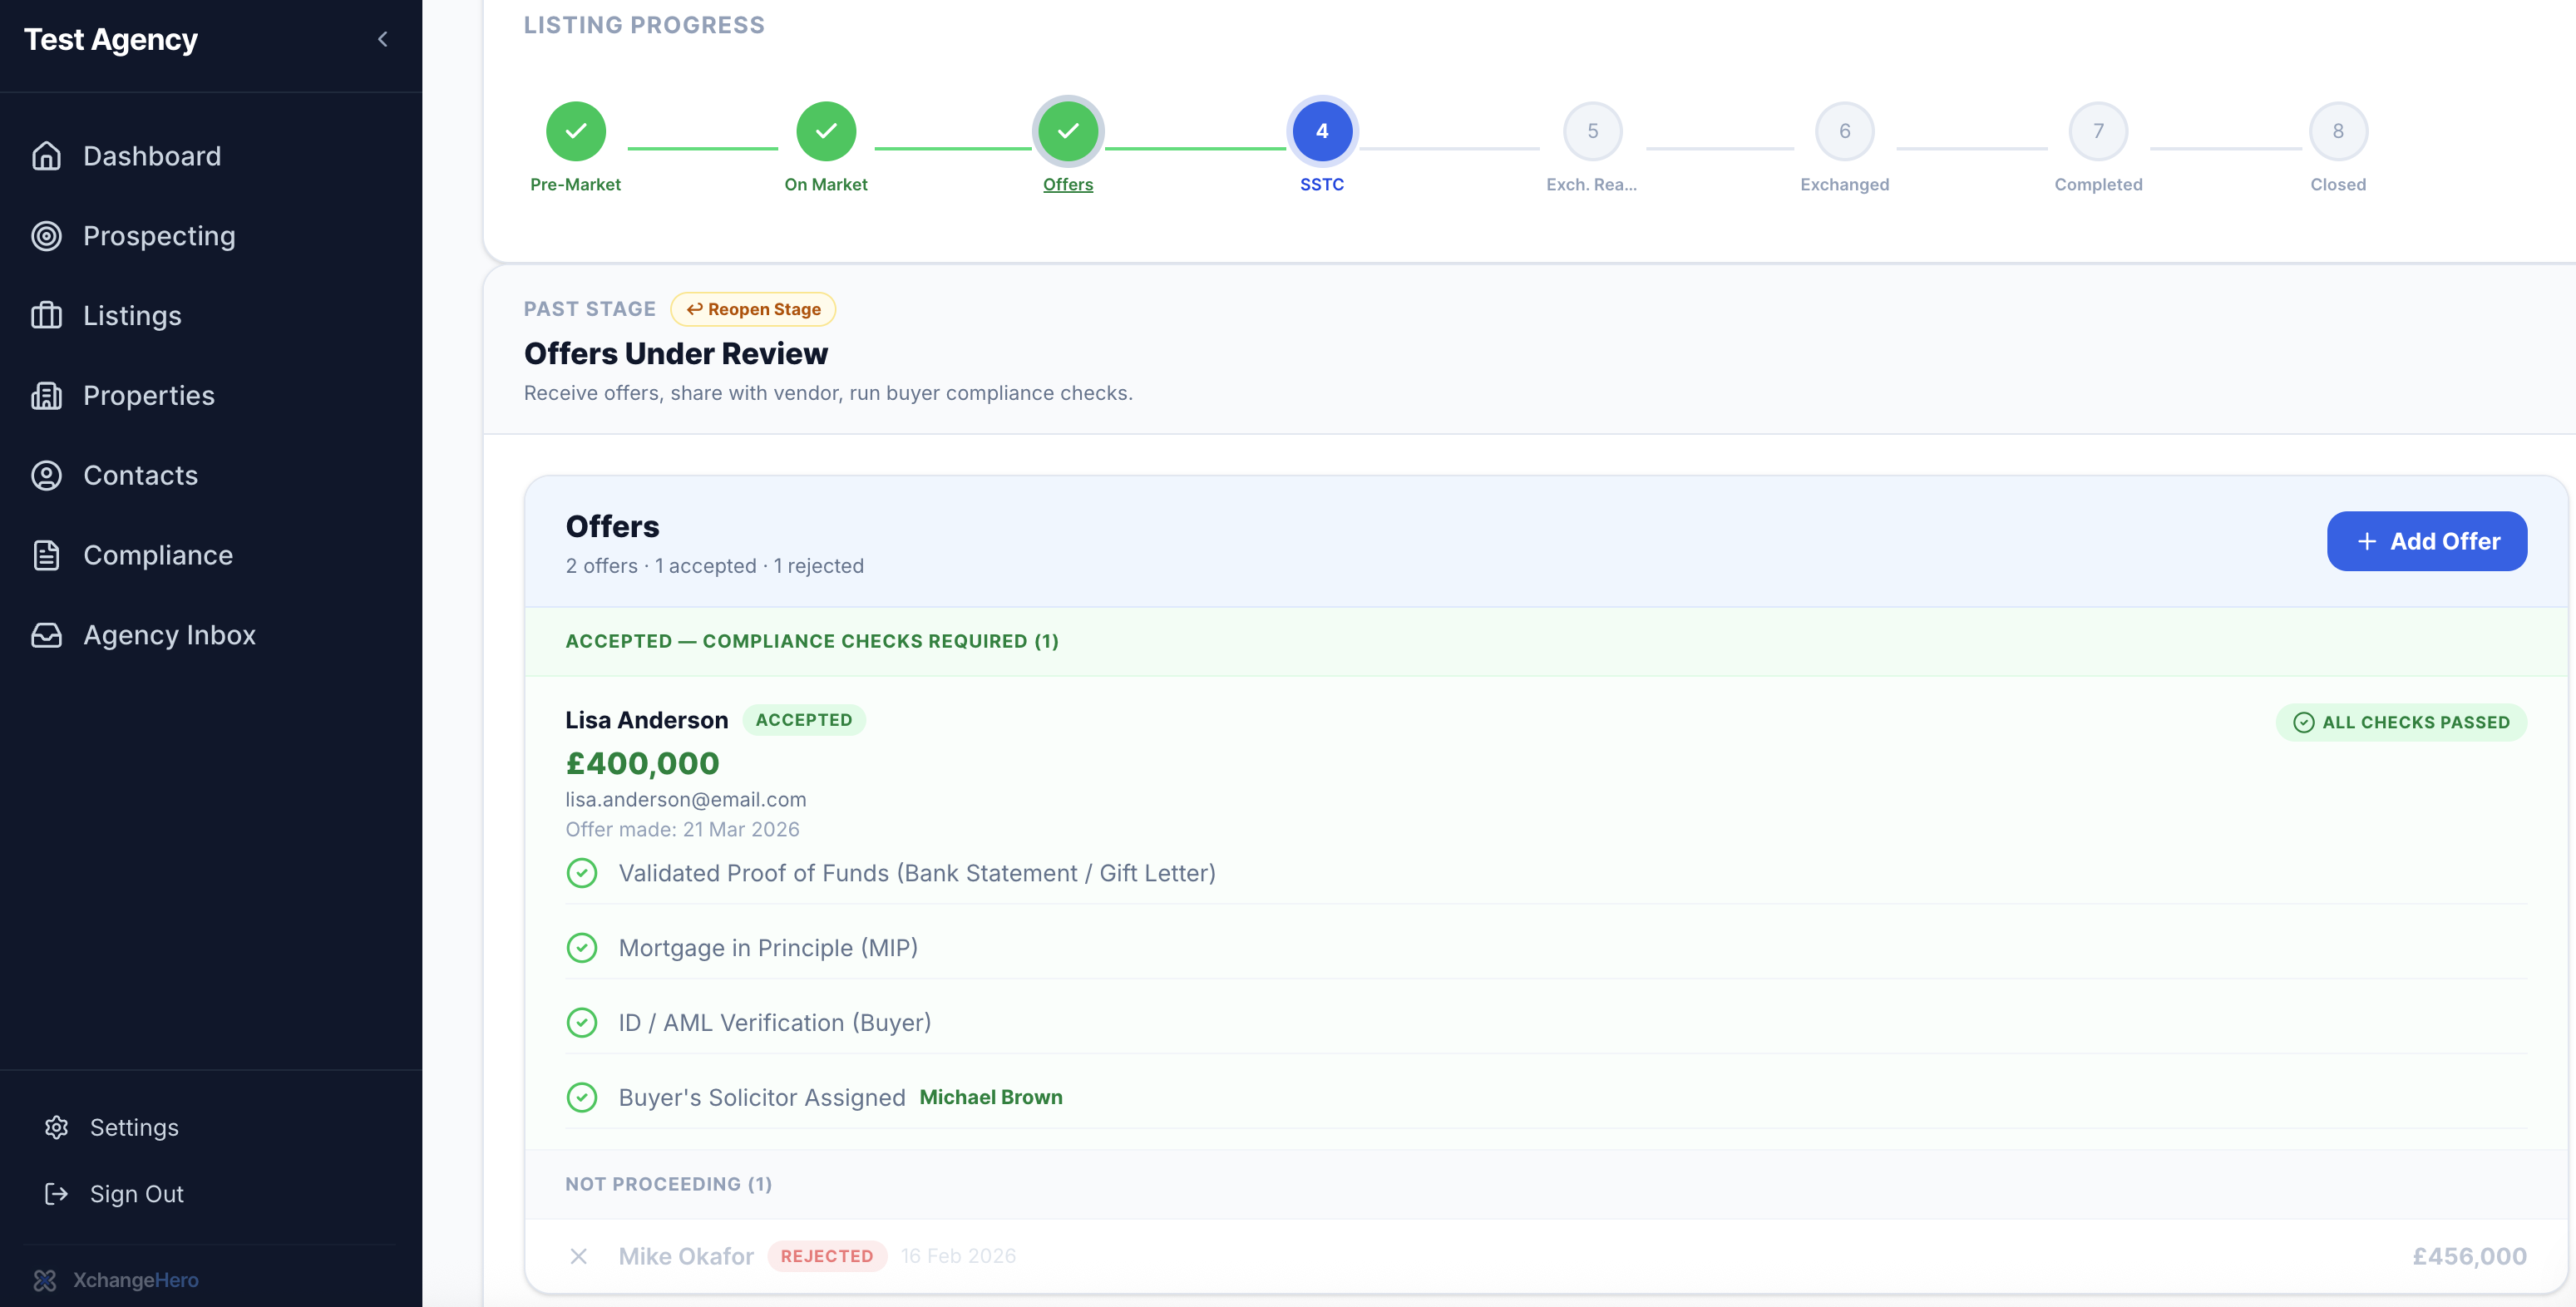Toggle Mortgage in Principle check circle
The height and width of the screenshot is (1307, 2576).
pos(581,948)
